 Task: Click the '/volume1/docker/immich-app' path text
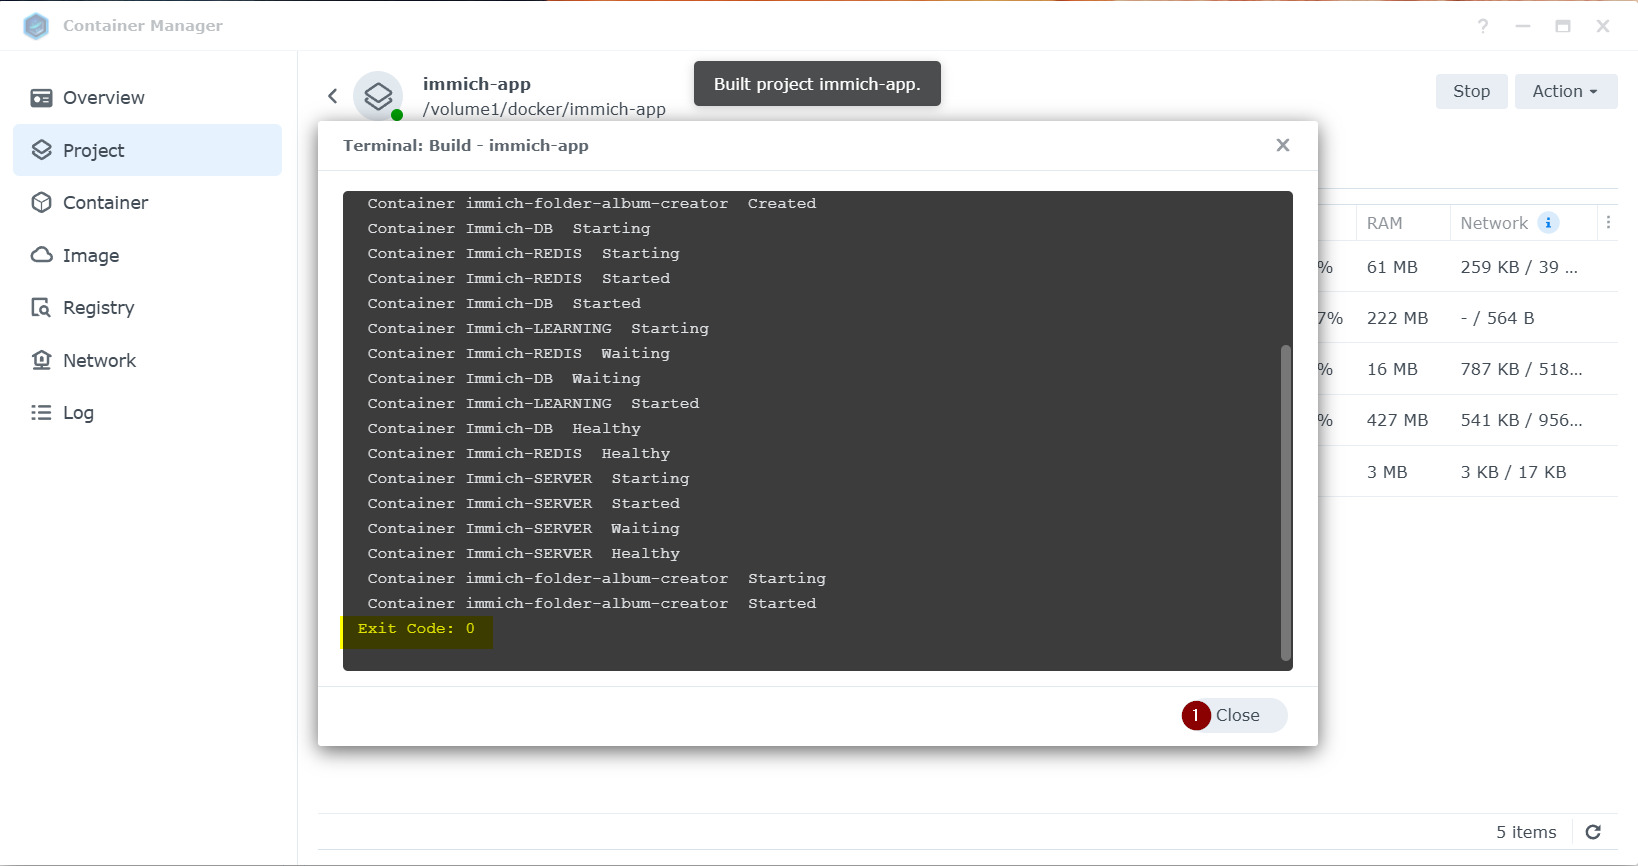pyautogui.click(x=544, y=109)
